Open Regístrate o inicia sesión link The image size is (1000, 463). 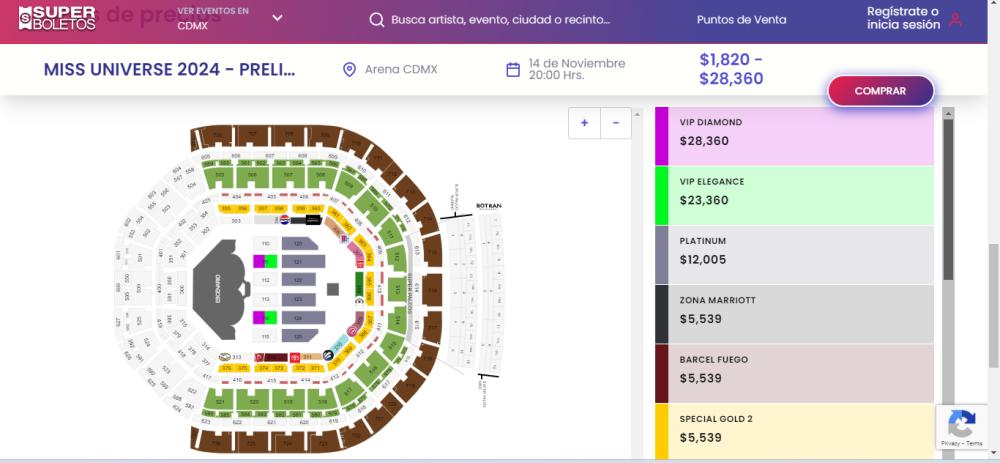[903, 18]
